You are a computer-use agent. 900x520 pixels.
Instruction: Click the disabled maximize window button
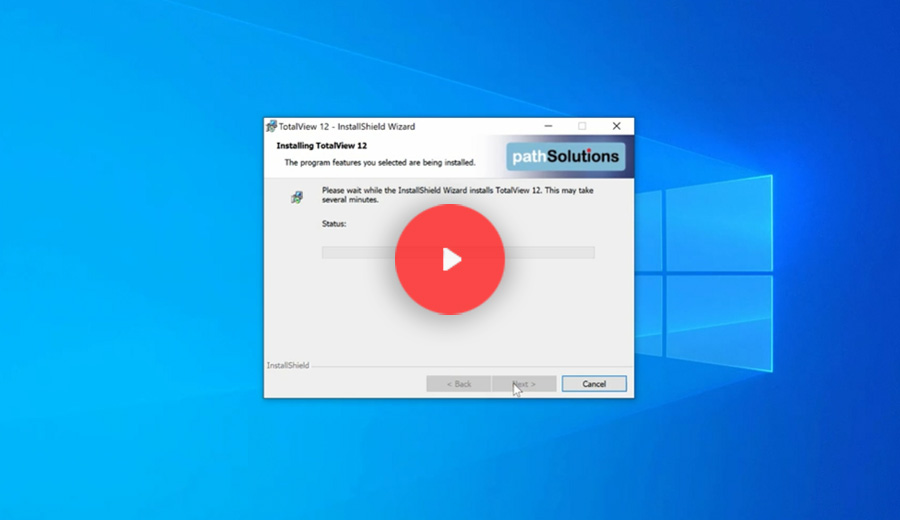pyautogui.click(x=582, y=126)
